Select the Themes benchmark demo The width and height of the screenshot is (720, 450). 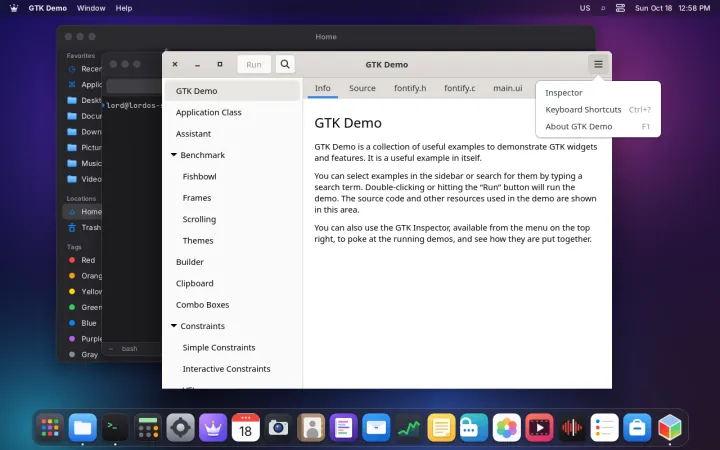(232, 240)
